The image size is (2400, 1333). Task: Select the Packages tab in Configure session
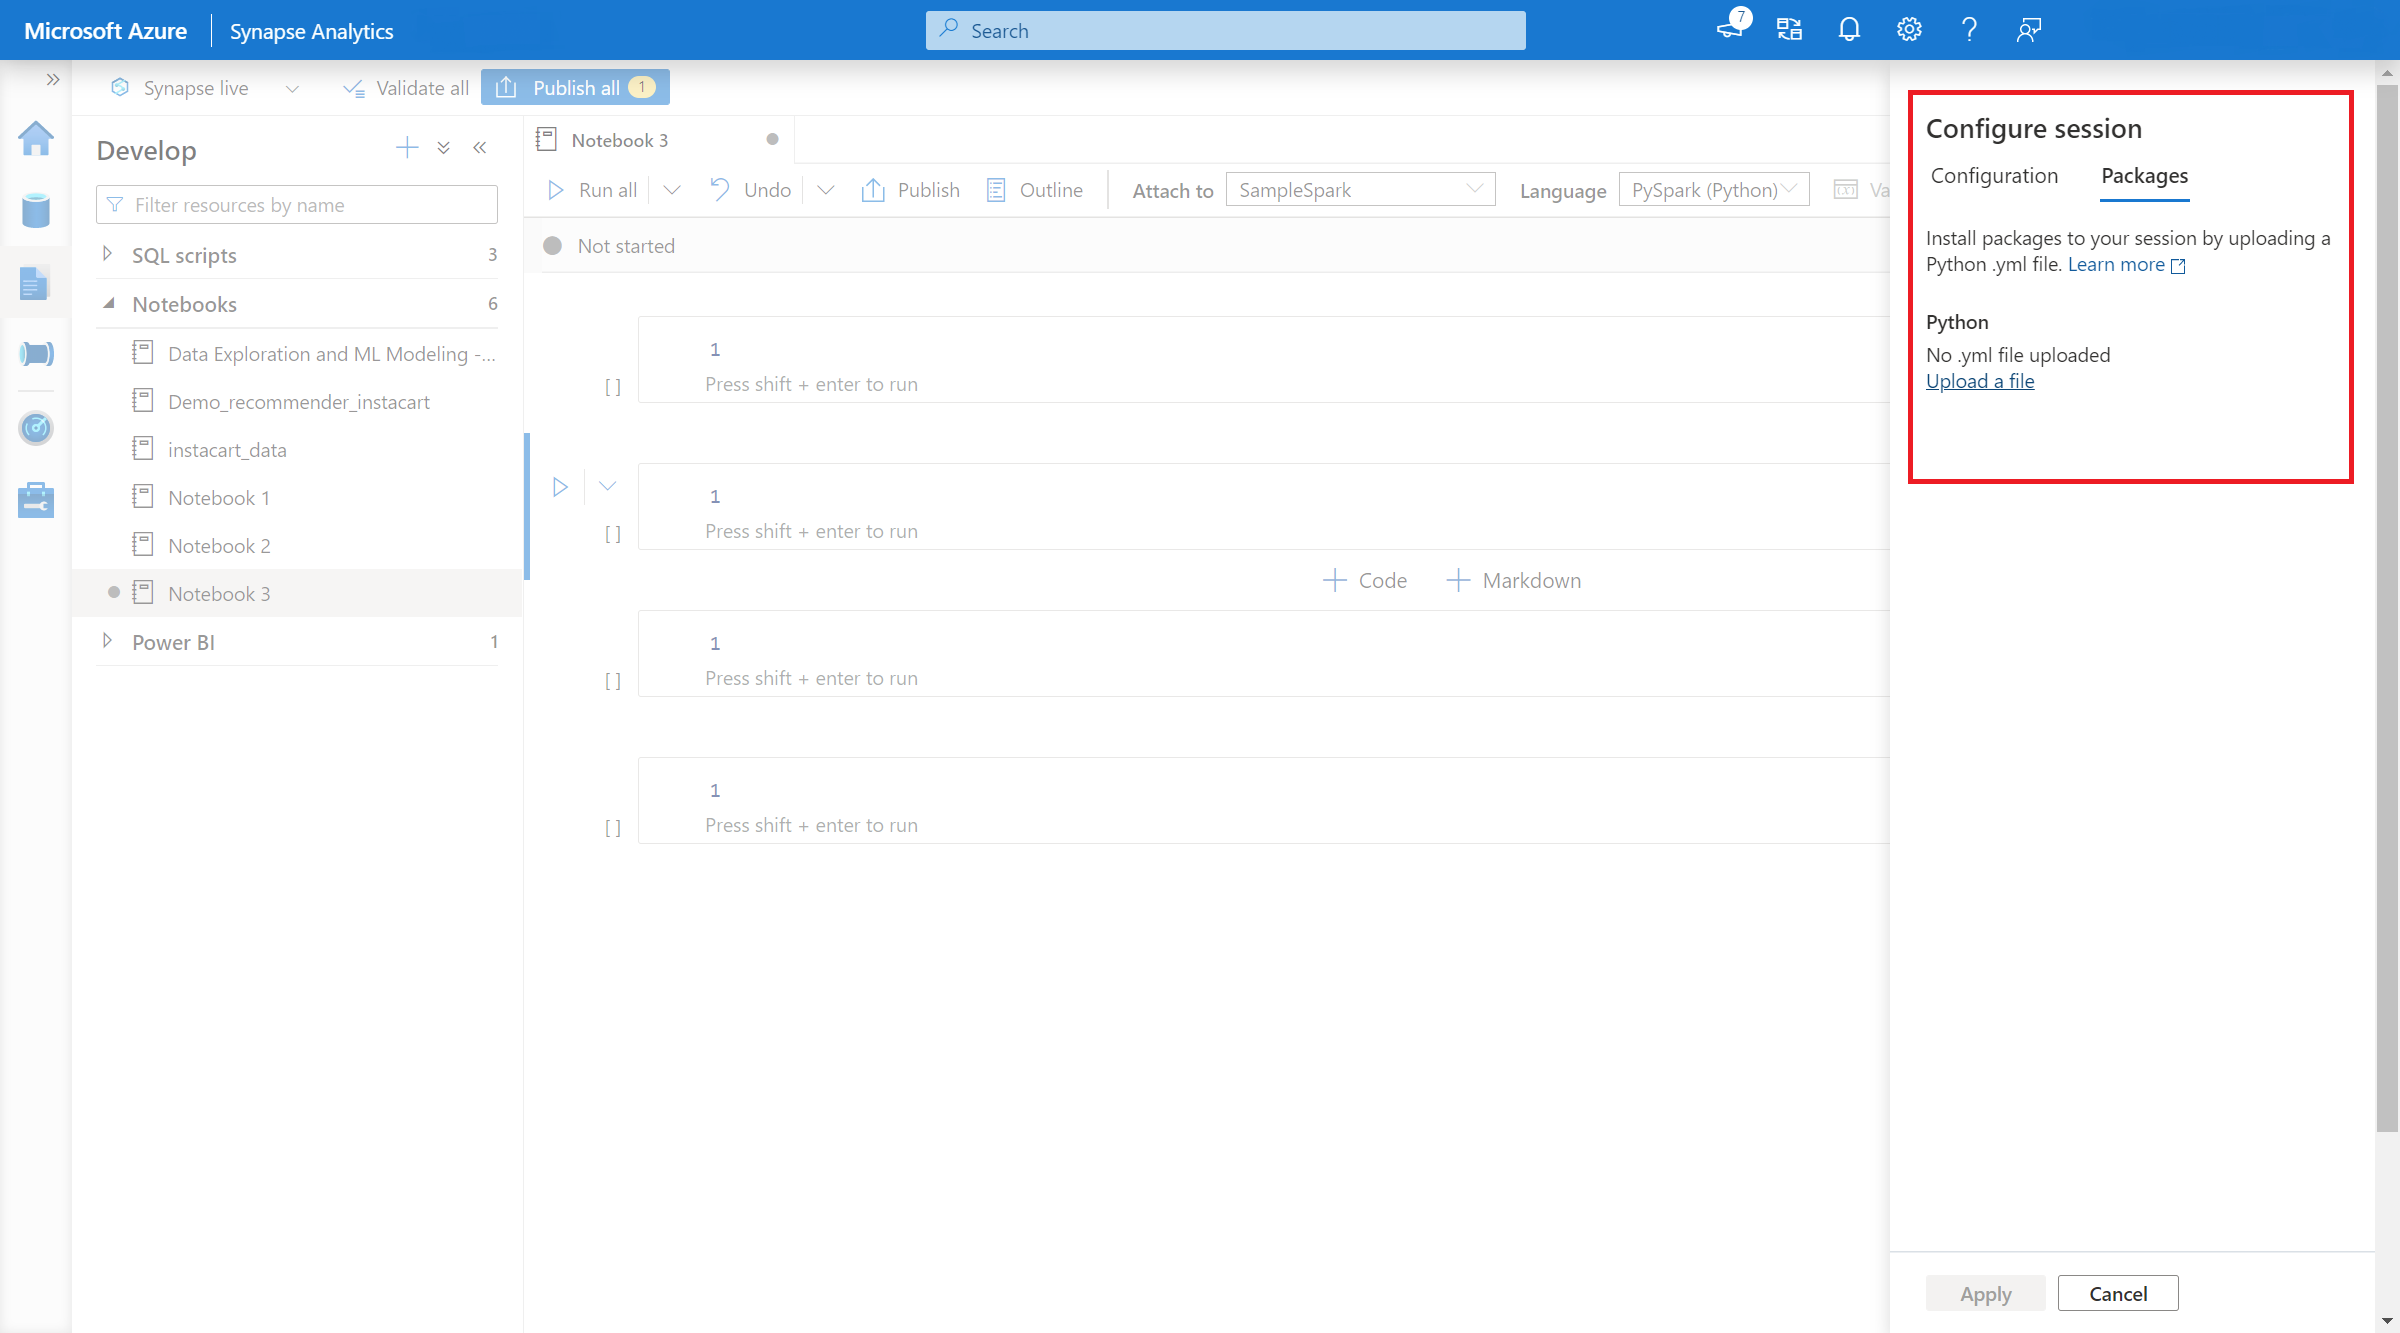[x=2142, y=176]
